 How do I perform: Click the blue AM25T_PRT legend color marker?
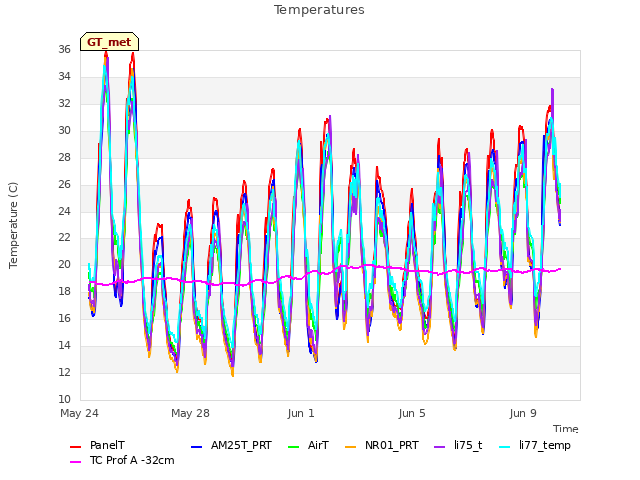point(196,447)
